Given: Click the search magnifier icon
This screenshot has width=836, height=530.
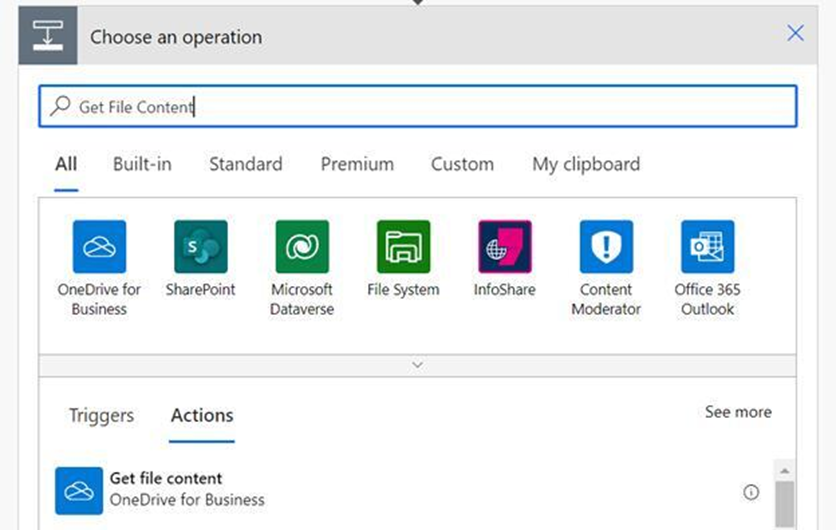Looking at the screenshot, I should [60, 106].
